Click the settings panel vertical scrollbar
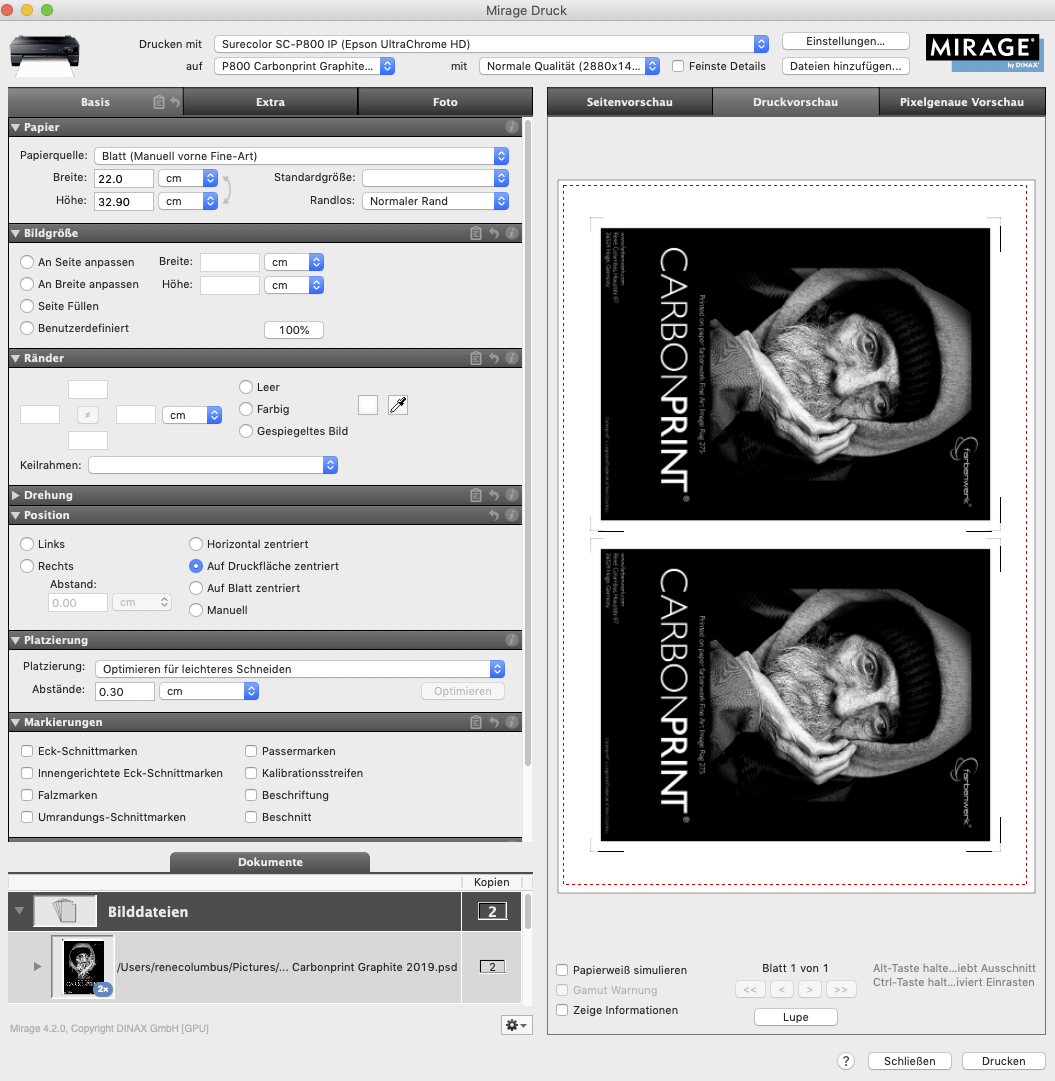Image resolution: width=1055 pixels, height=1081 pixels. [x=528, y=441]
